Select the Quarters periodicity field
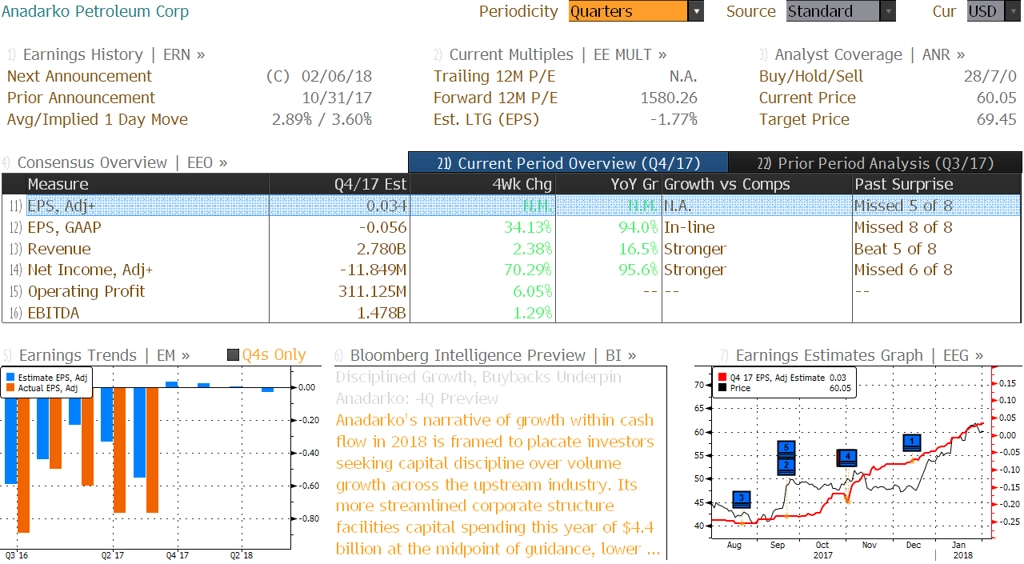The width and height of the screenshot is (1024, 564). pos(628,11)
